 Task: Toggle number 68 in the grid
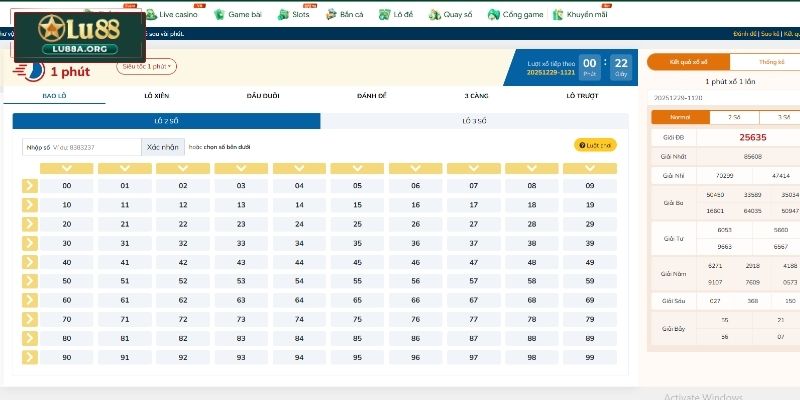coord(531,300)
